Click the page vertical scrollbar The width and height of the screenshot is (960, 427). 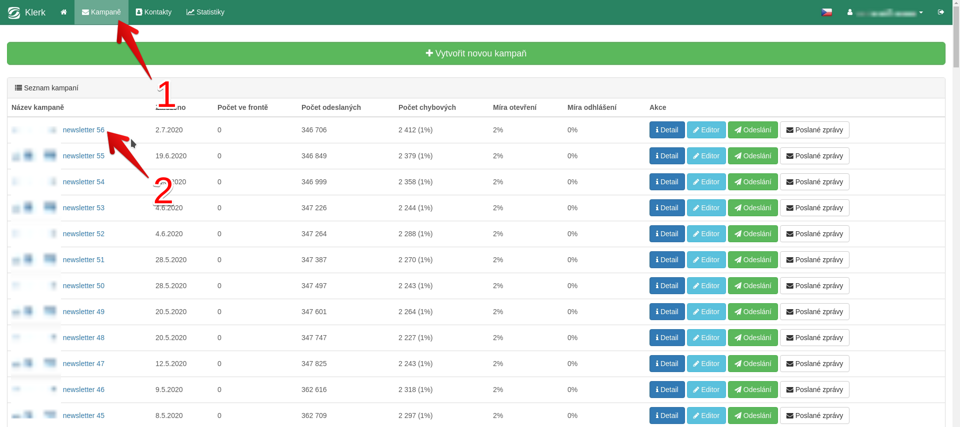[956, 37]
